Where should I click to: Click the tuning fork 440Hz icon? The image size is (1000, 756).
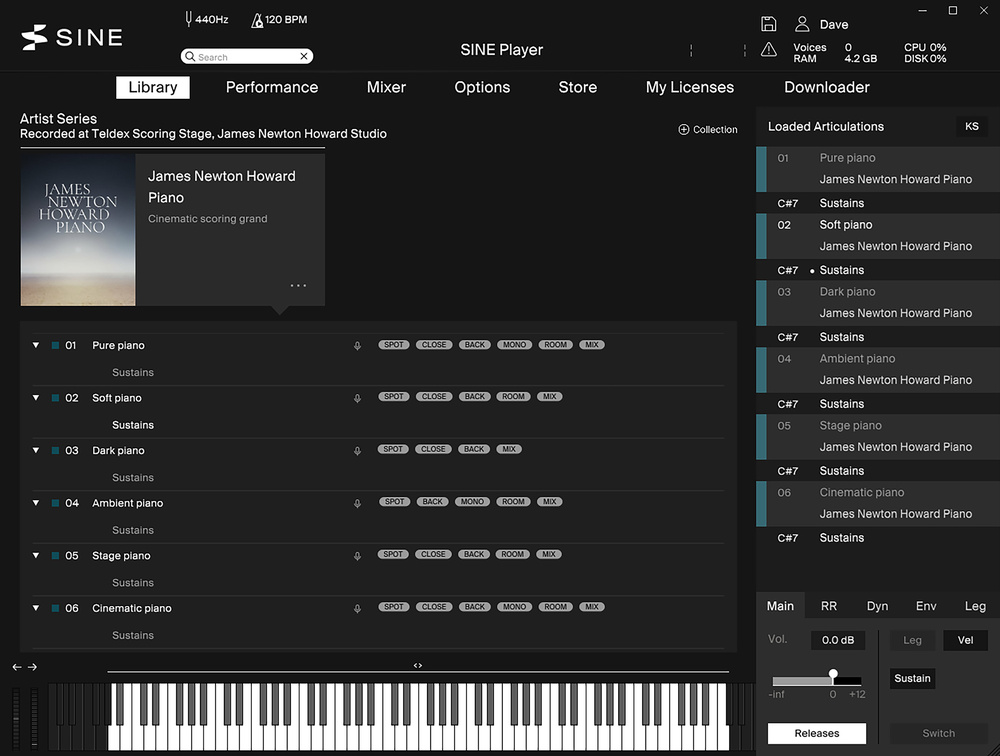pyautogui.click(x=187, y=19)
